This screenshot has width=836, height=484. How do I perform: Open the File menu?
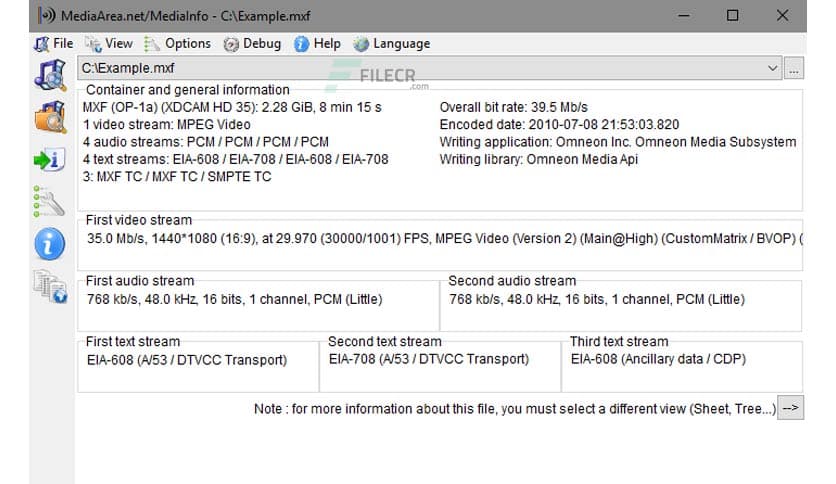tap(53, 44)
